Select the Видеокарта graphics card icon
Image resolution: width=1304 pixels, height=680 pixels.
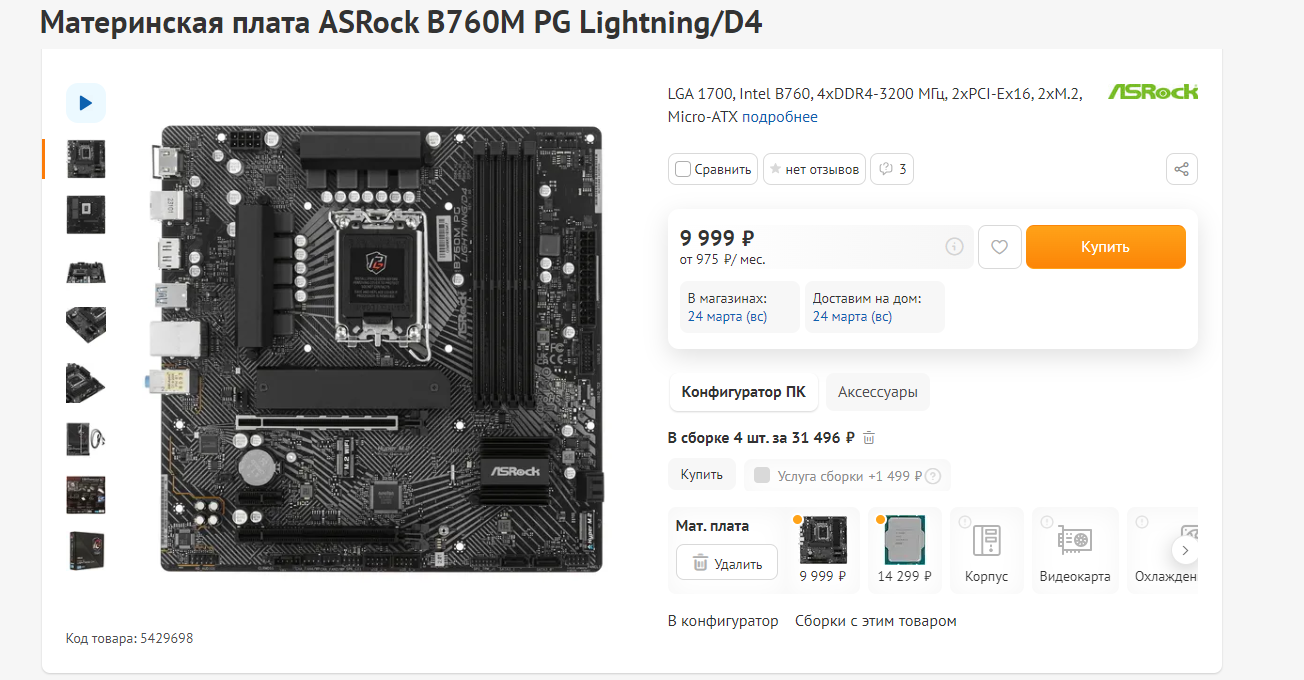1075,550
